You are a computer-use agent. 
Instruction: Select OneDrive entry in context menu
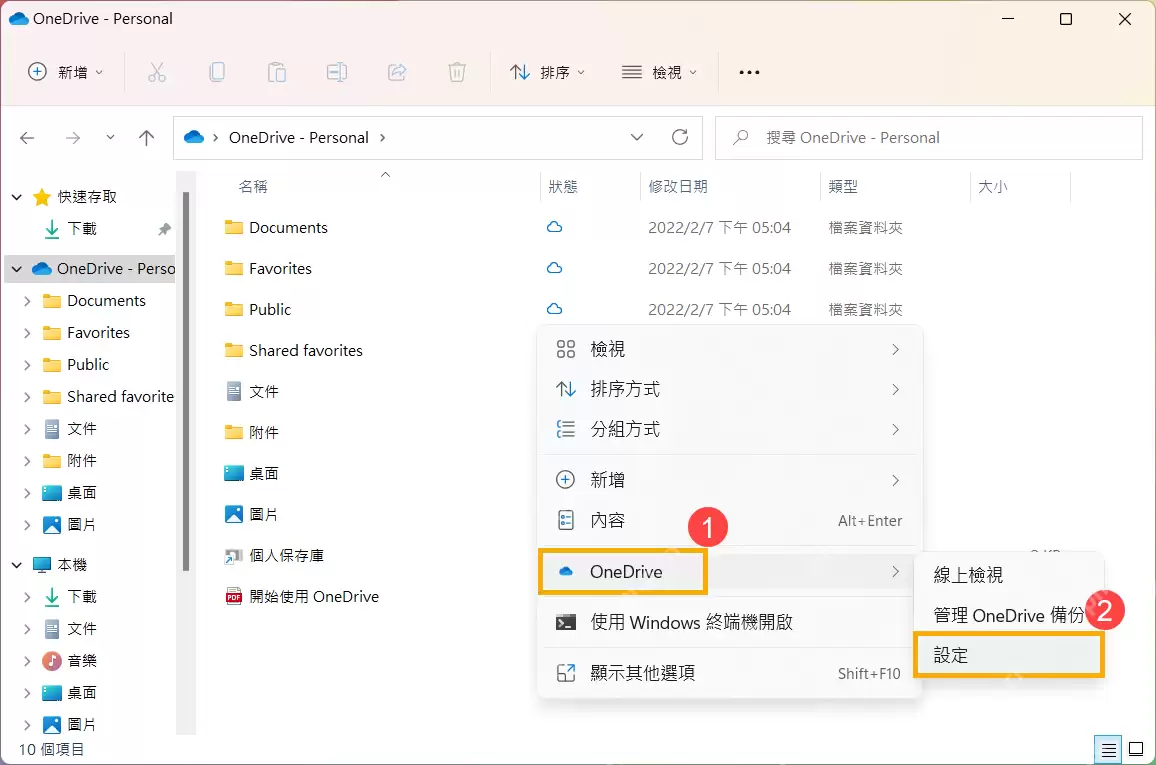730,572
